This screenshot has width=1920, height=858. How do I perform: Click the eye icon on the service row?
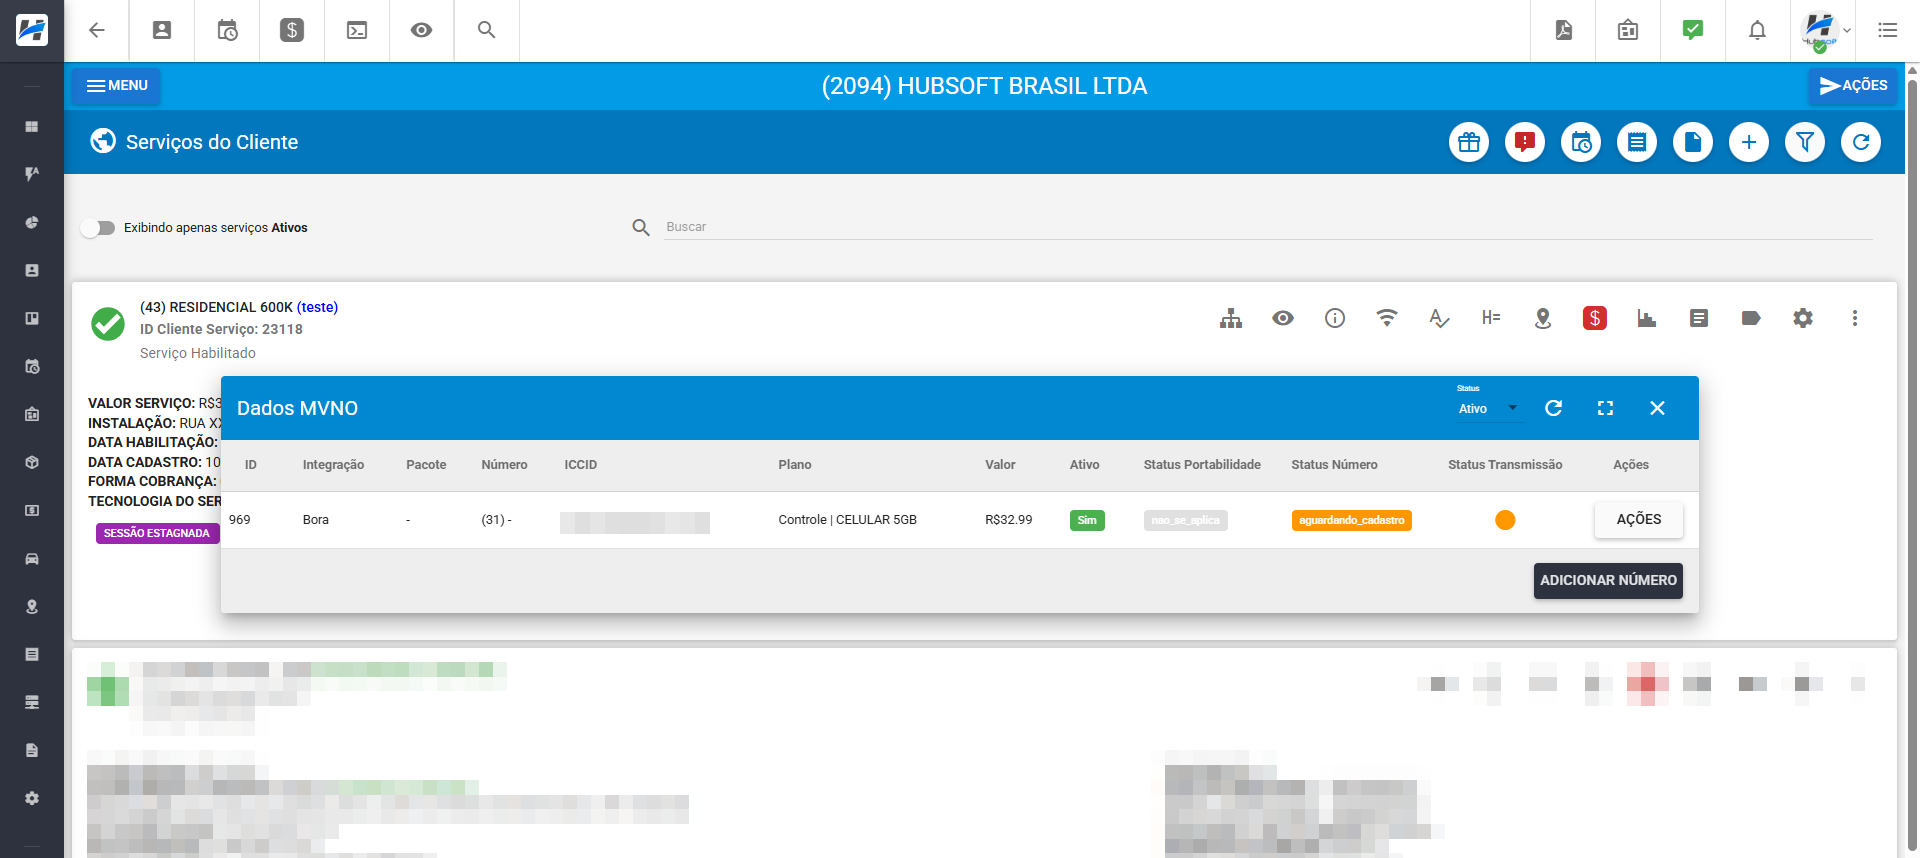coord(1283,318)
